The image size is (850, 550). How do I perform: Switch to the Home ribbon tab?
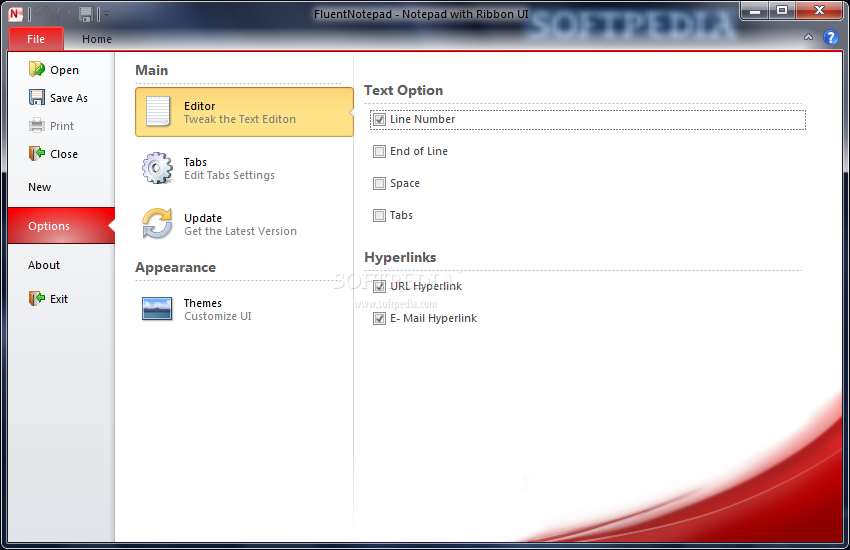tap(96, 39)
